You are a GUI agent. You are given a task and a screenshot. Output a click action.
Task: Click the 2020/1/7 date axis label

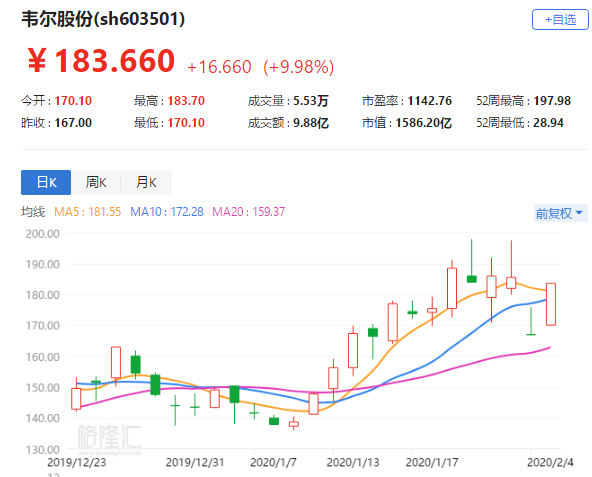273,462
